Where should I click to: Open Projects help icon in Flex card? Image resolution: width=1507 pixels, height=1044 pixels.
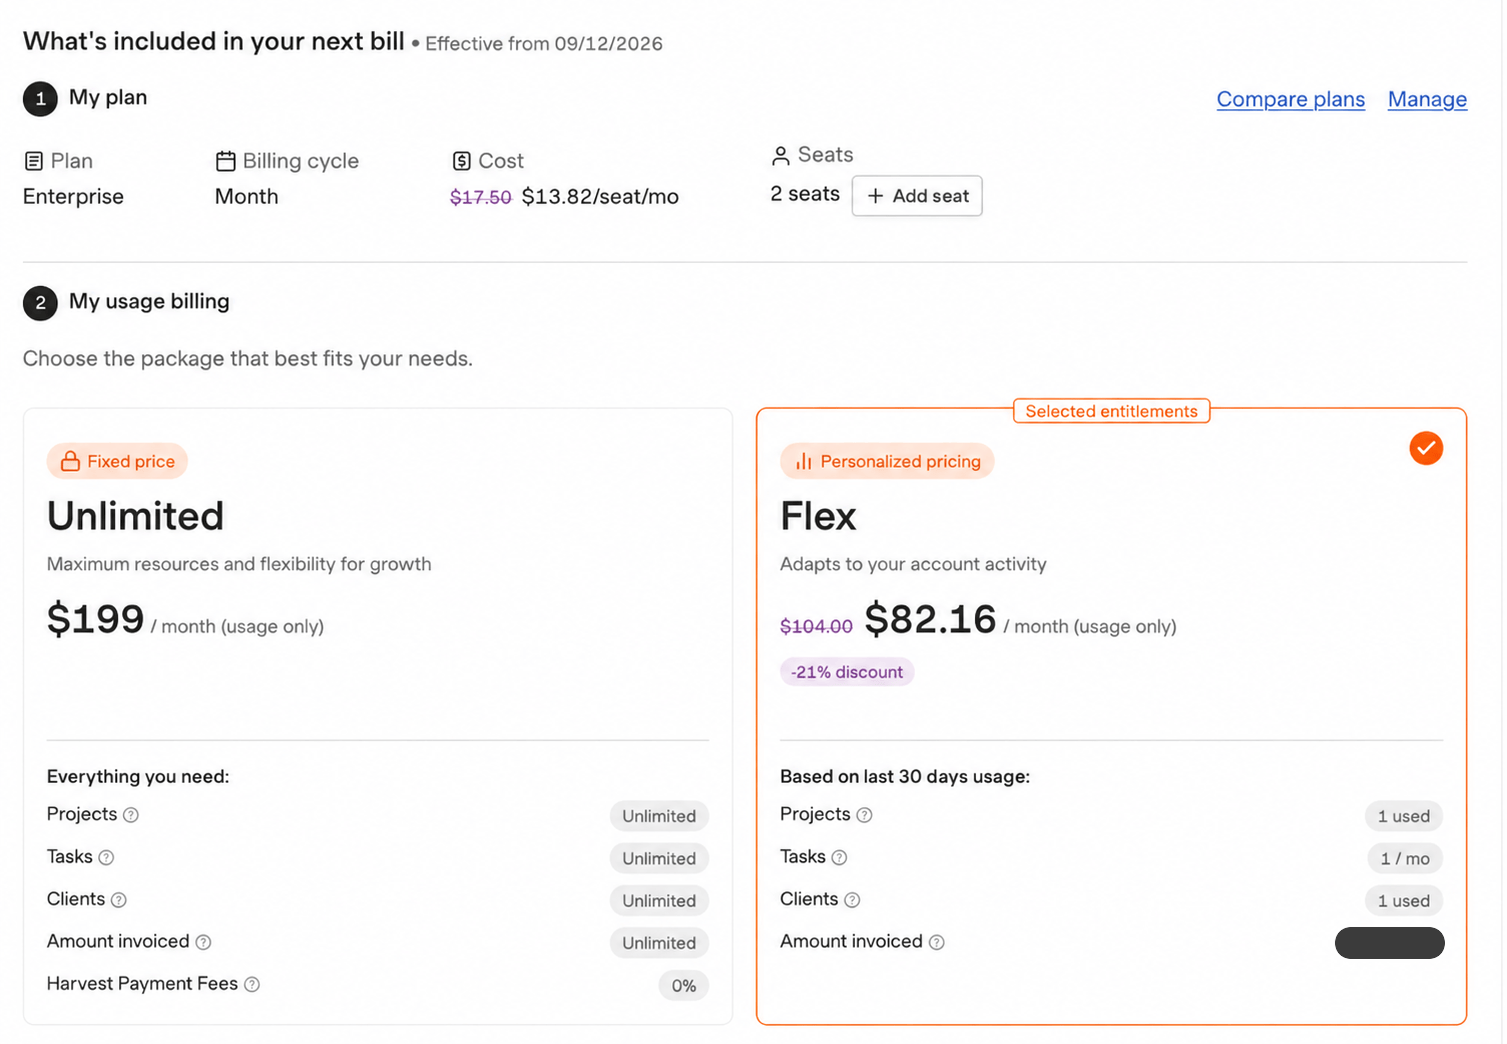[865, 815]
